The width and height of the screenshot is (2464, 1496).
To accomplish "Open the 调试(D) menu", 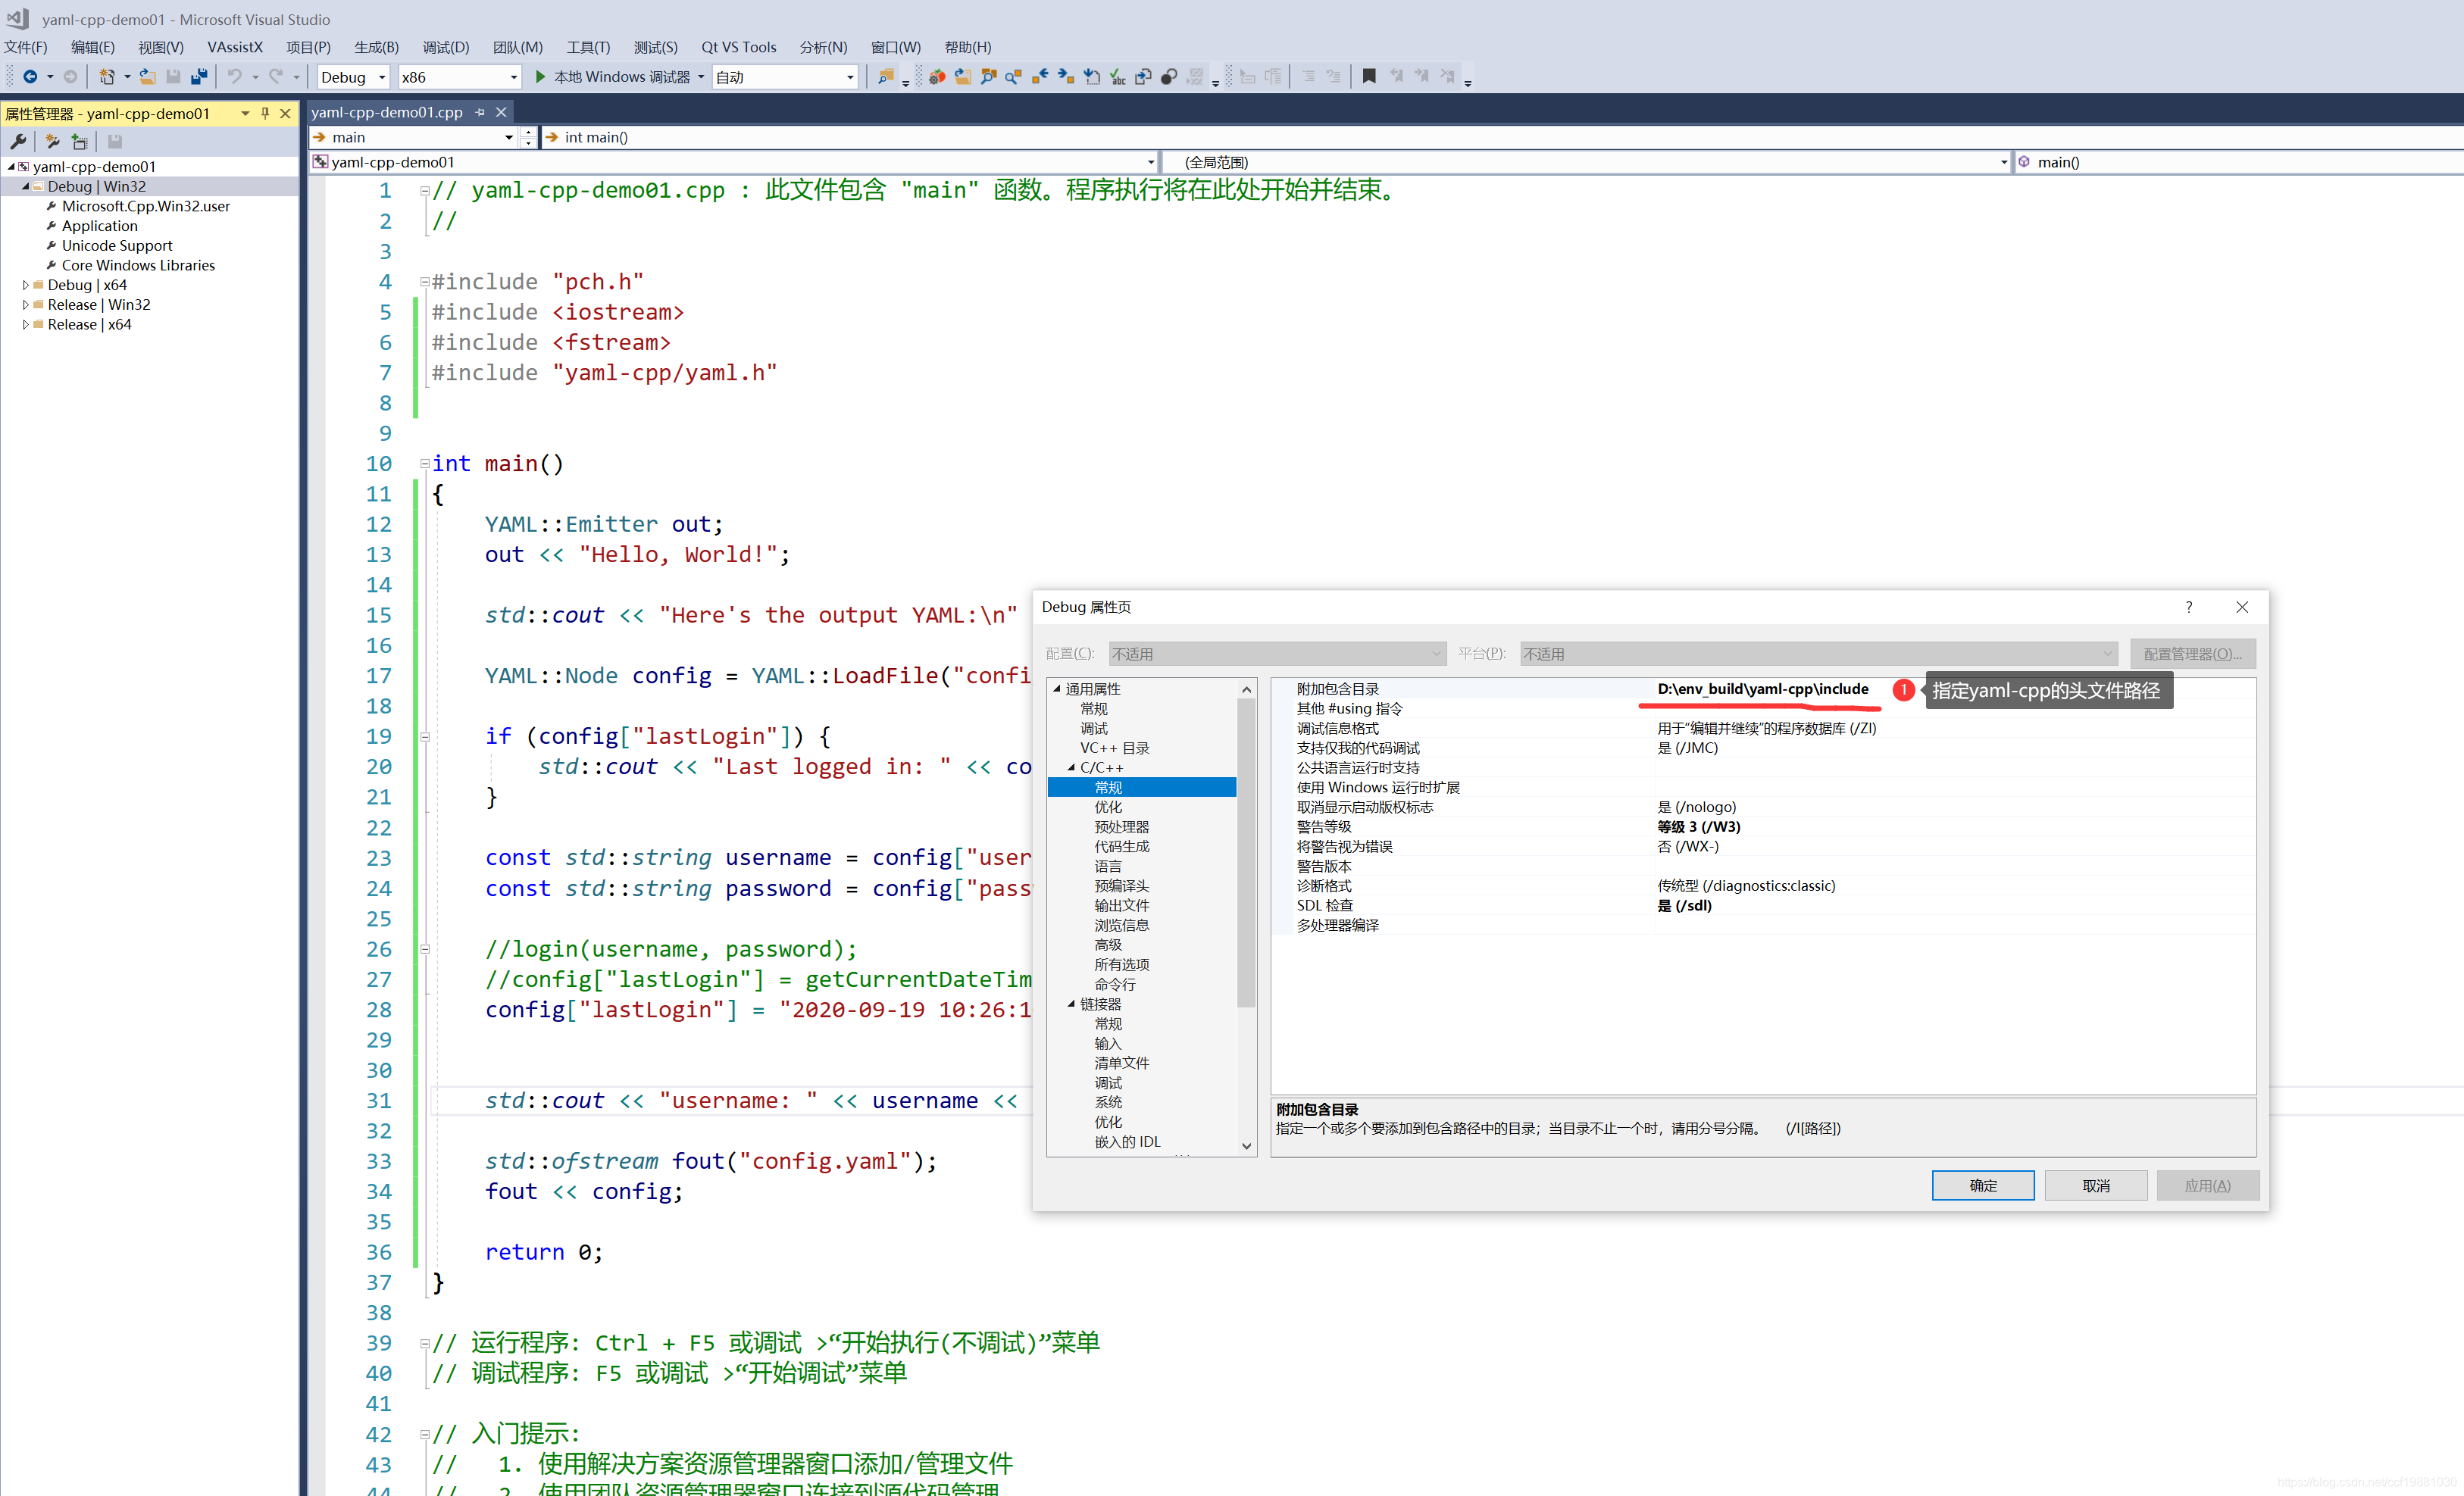I will tap(445, 47).
